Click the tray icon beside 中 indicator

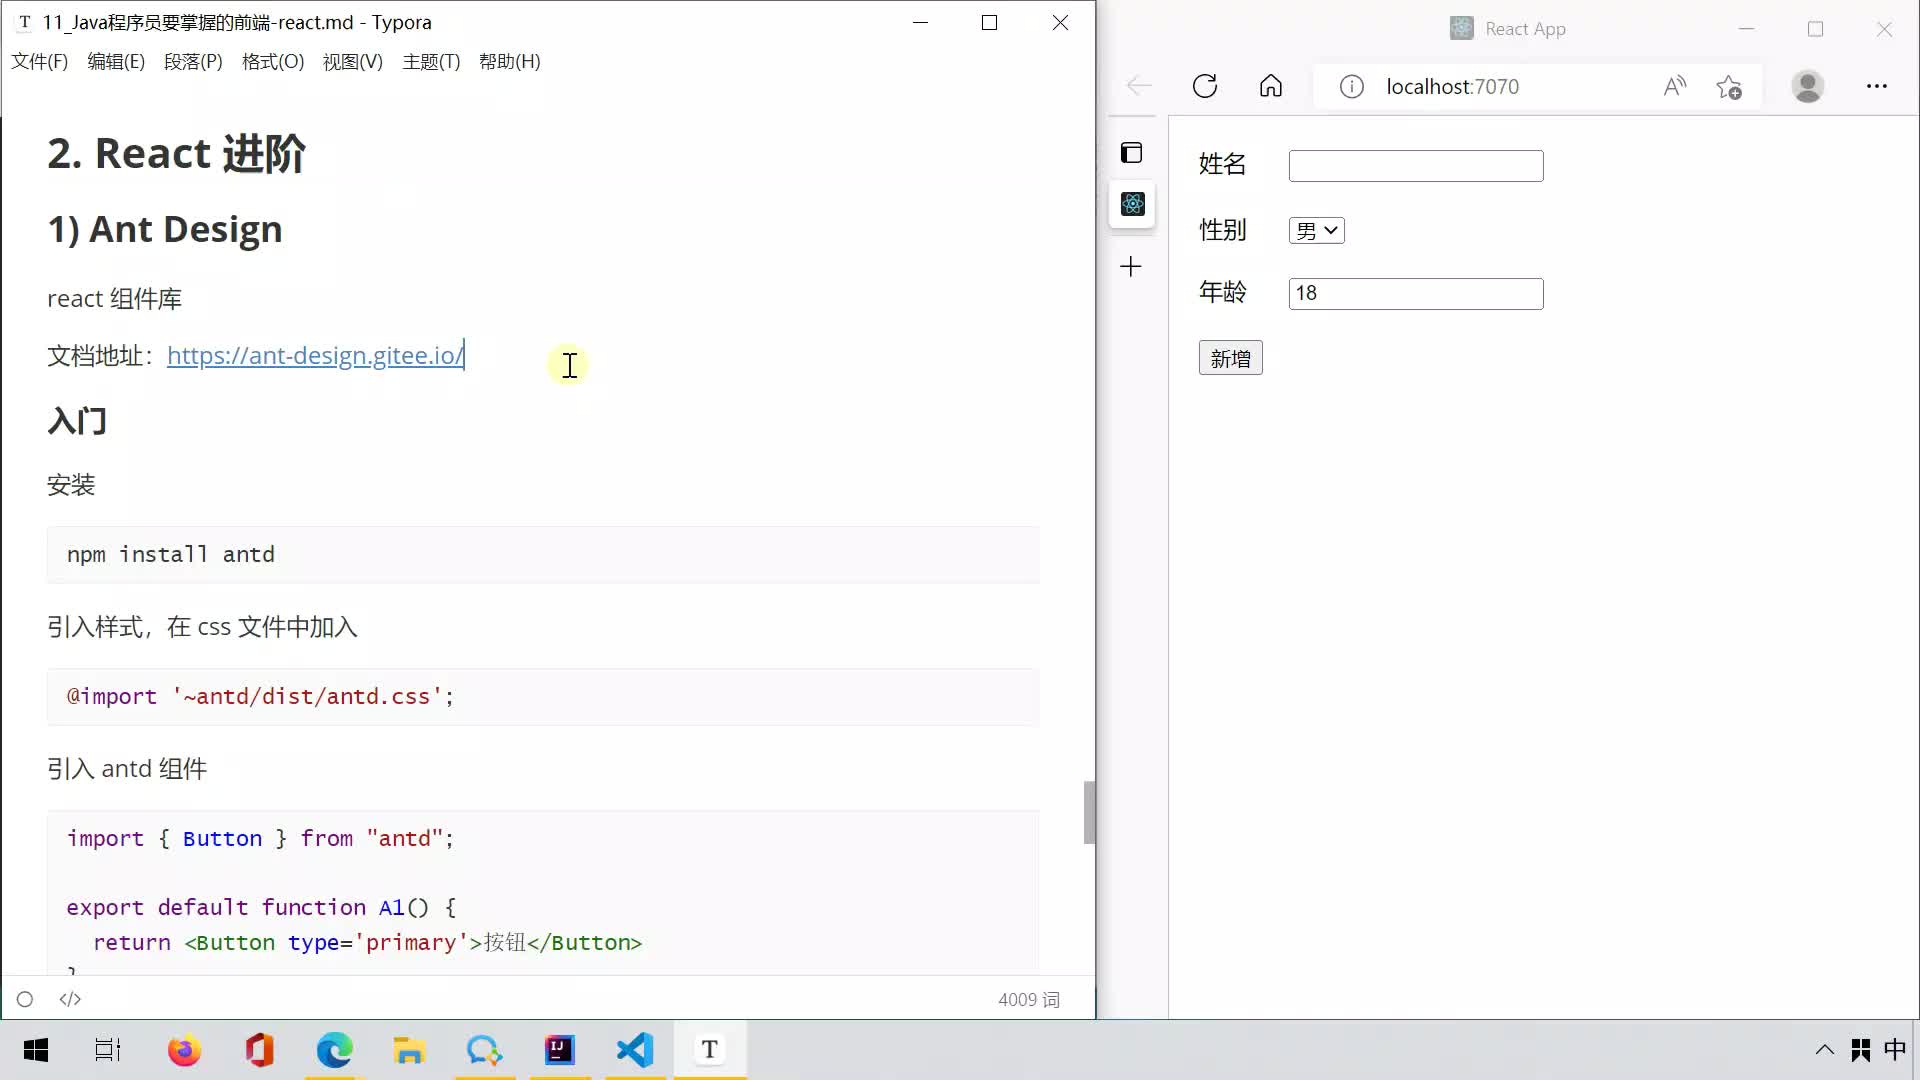click(x=1861, y=1050)
